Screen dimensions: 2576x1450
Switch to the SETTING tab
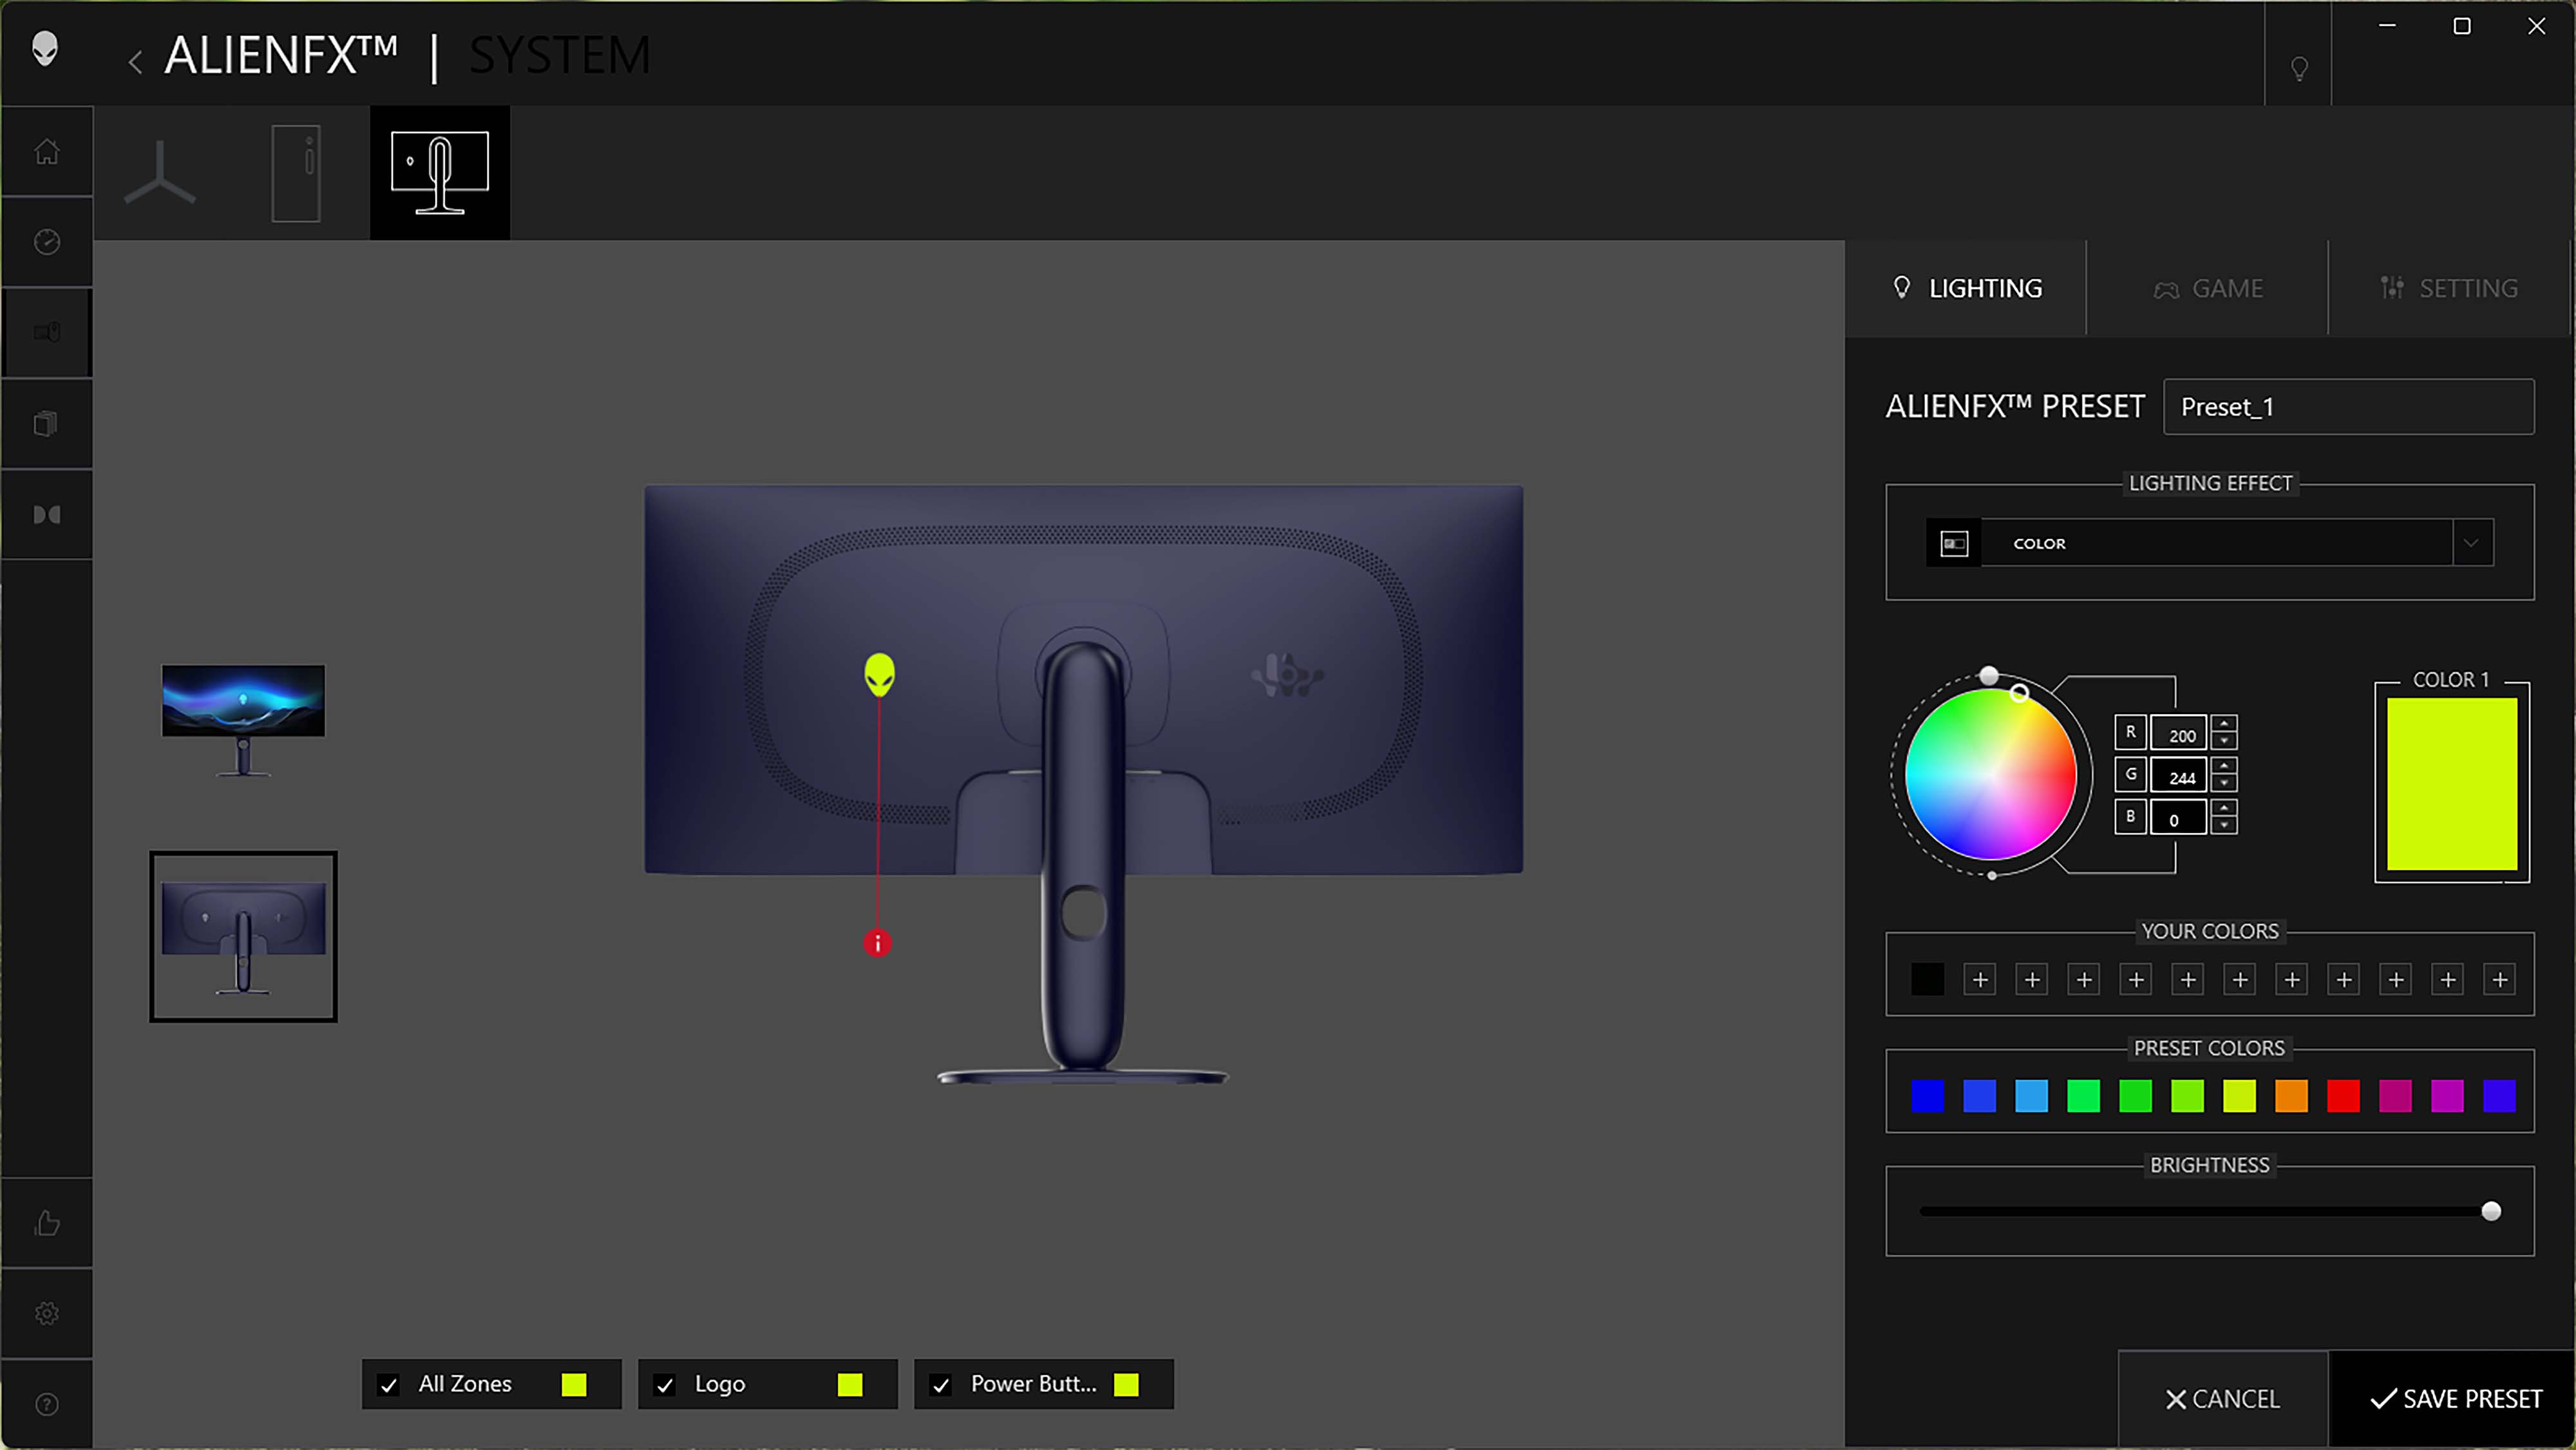tap(2449, 289)
